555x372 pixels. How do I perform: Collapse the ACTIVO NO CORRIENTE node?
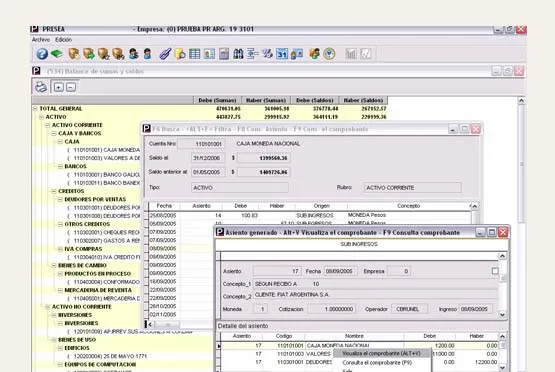tap(47, 307)
